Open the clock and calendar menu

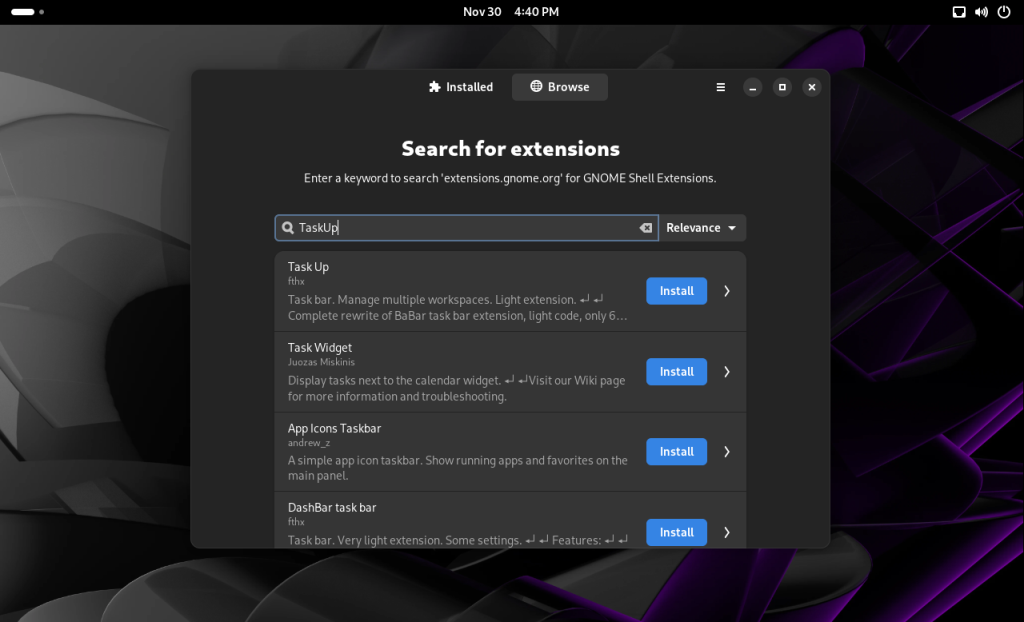click(511, 12)
